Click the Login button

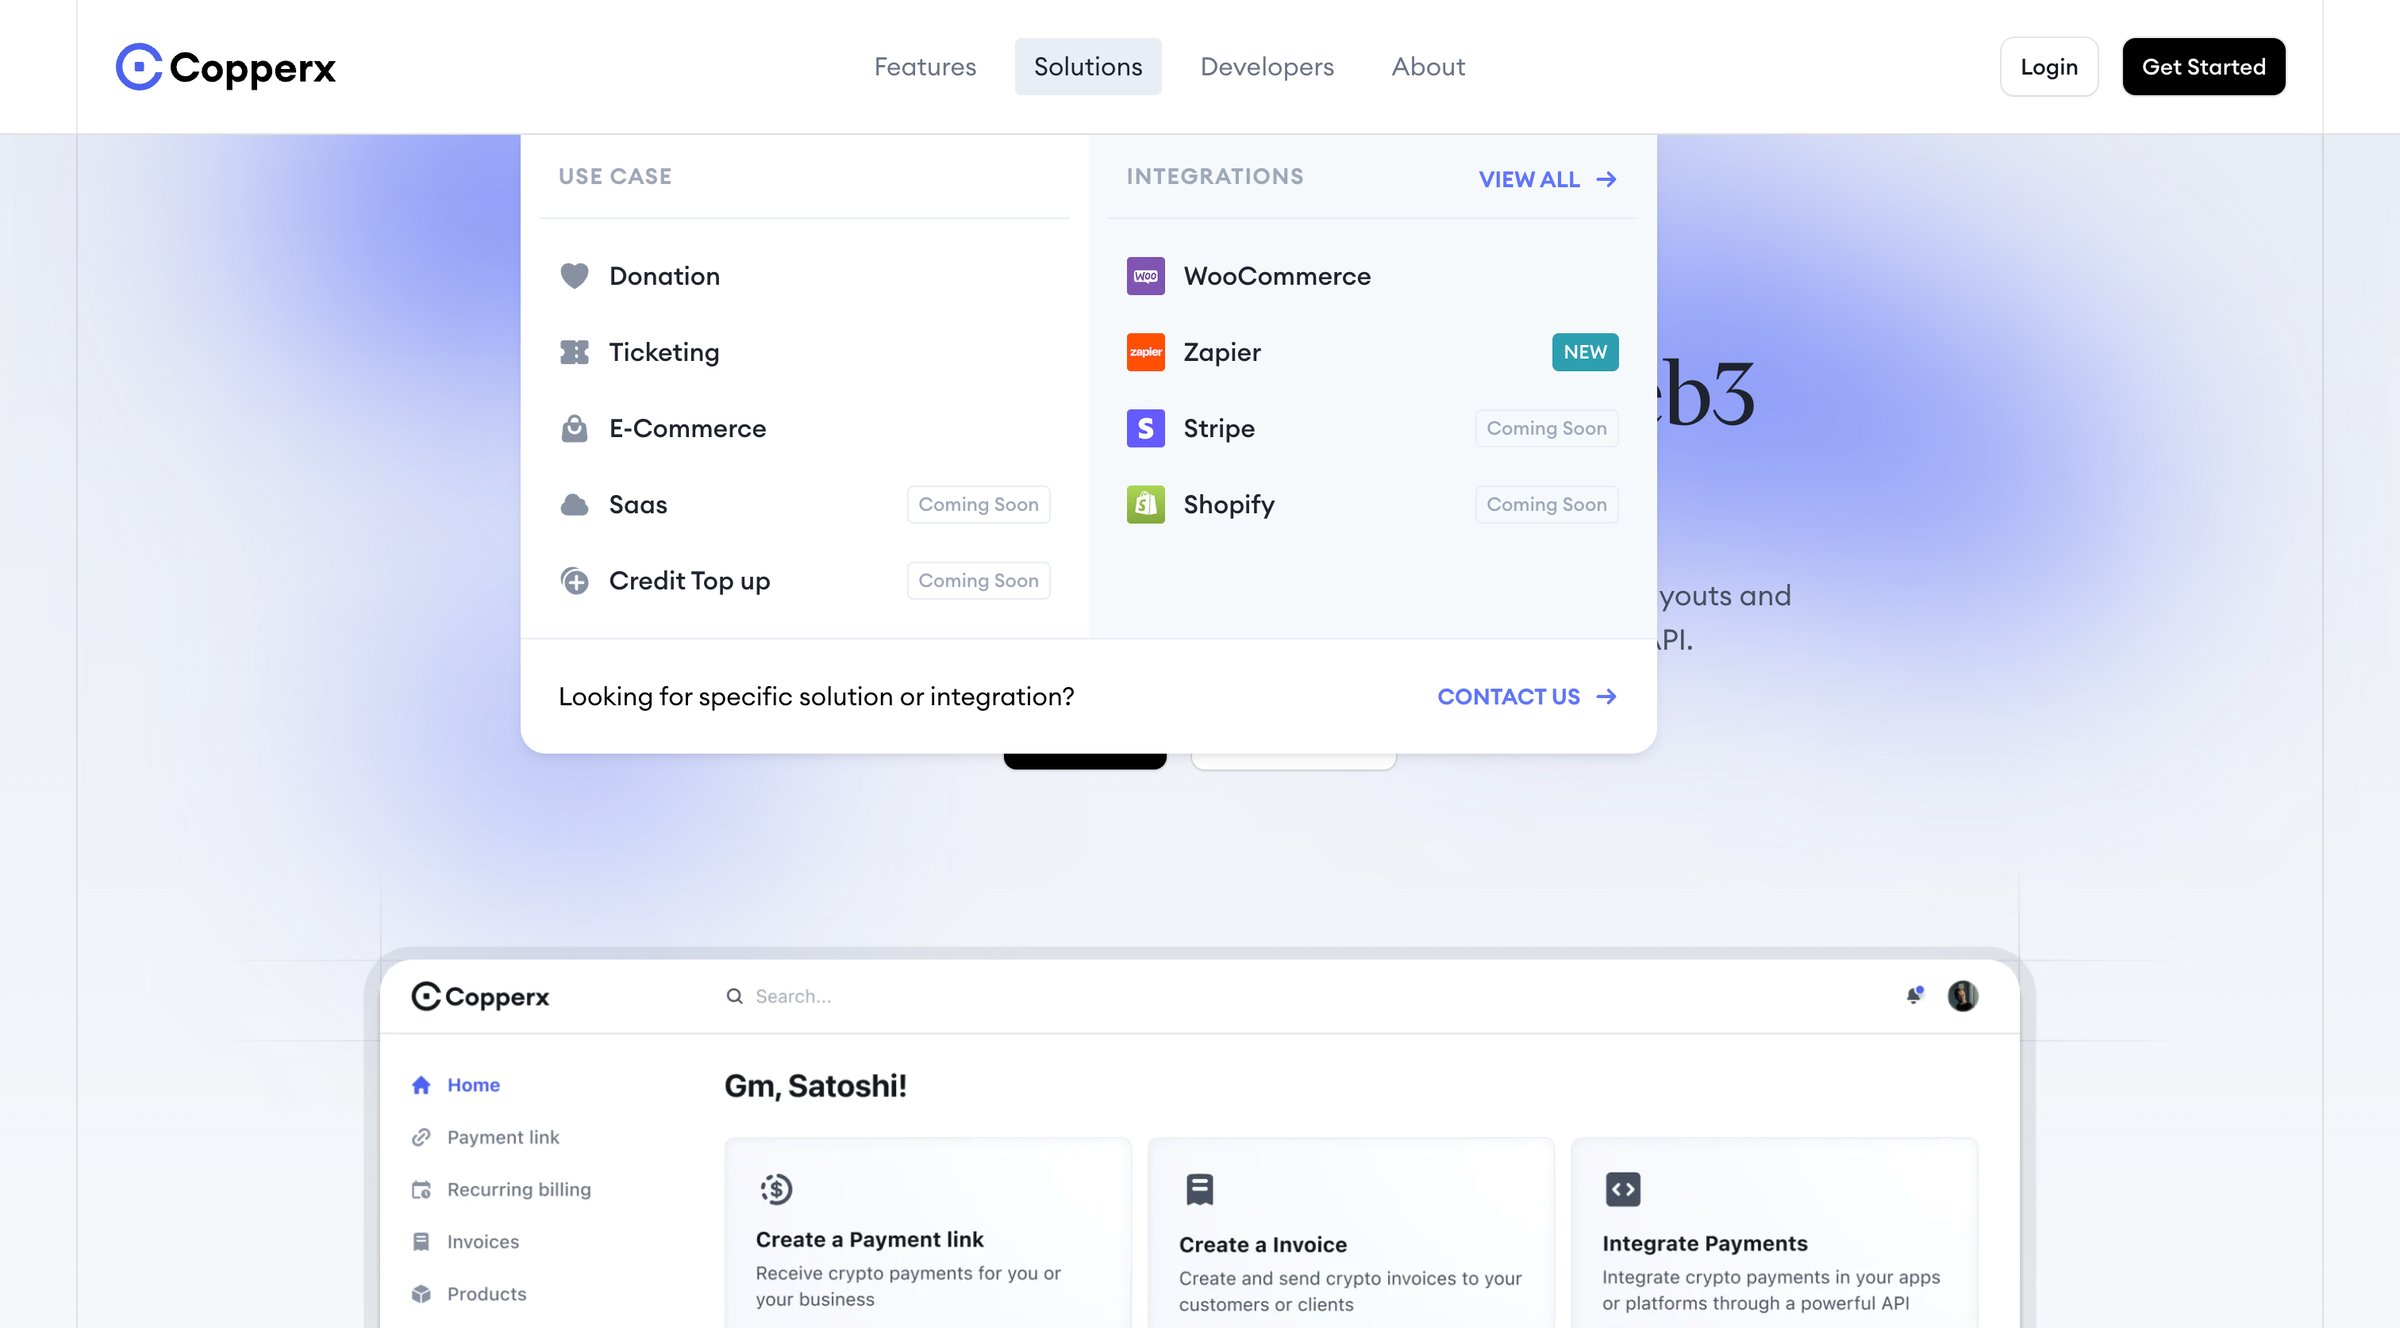[x=2049, y=67]
